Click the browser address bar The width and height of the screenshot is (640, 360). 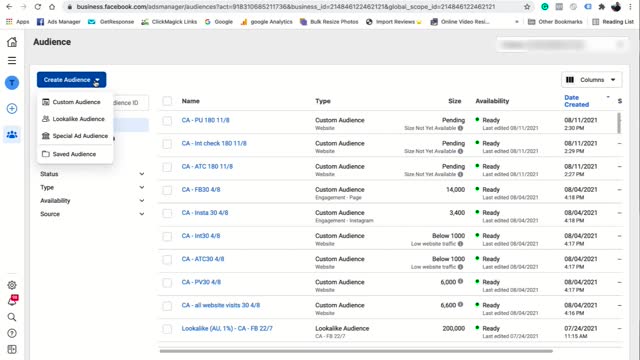(x=286, y=7)
